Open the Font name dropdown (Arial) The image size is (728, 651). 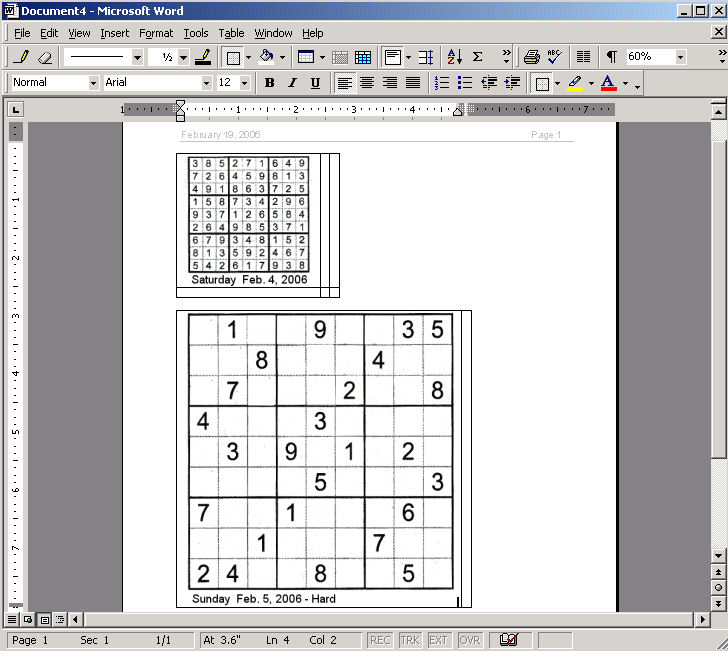click(206, 83)
